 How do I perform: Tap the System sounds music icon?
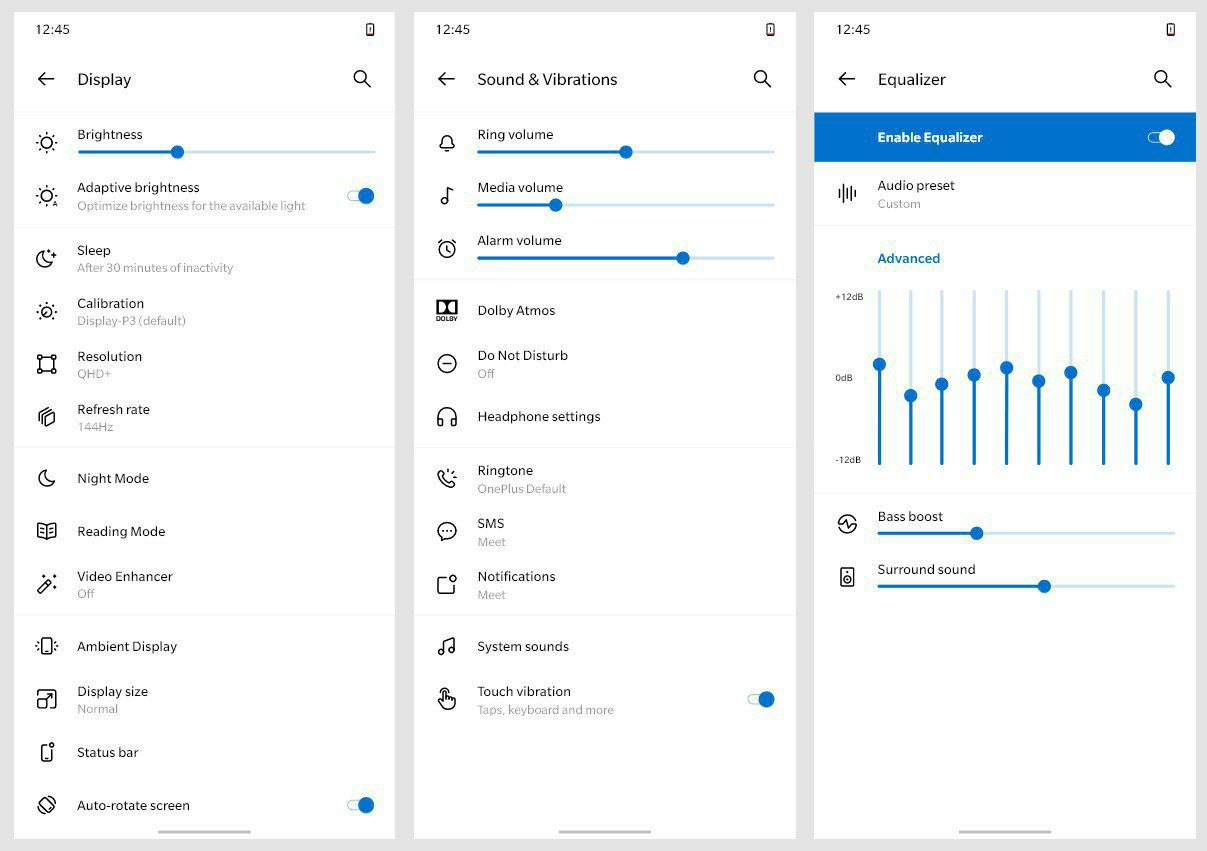[x=447, y=646]
